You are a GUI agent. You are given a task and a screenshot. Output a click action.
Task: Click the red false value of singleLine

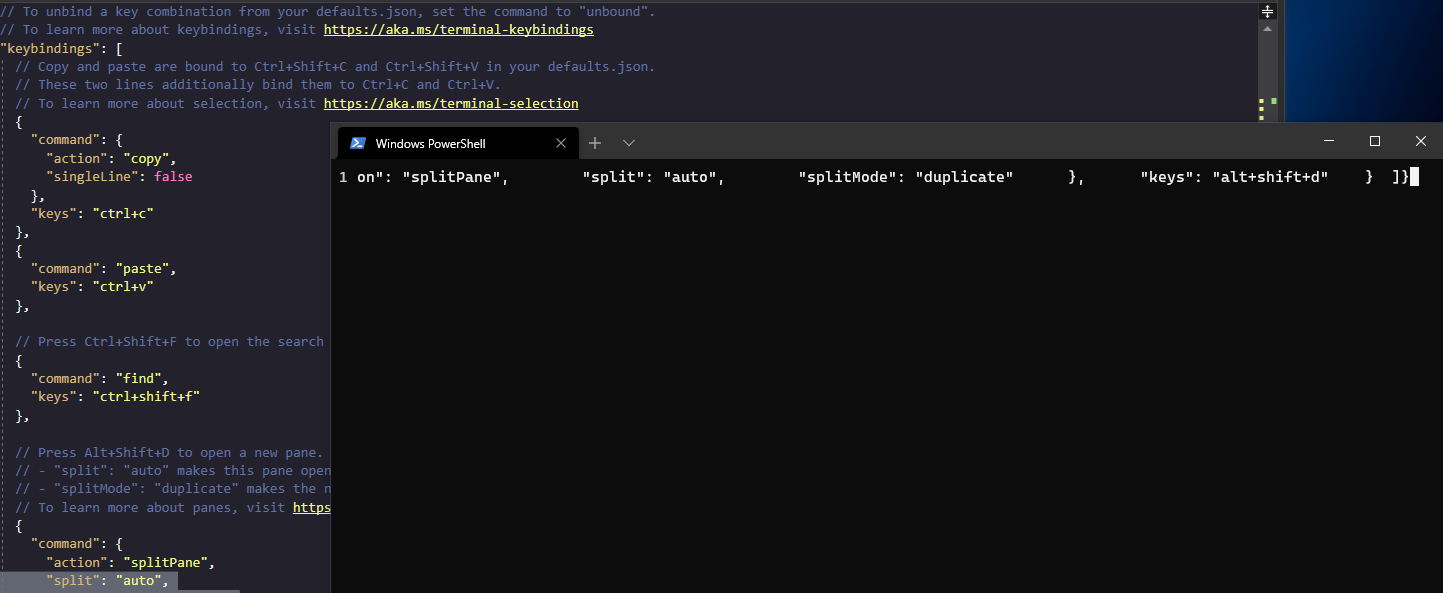172,176
